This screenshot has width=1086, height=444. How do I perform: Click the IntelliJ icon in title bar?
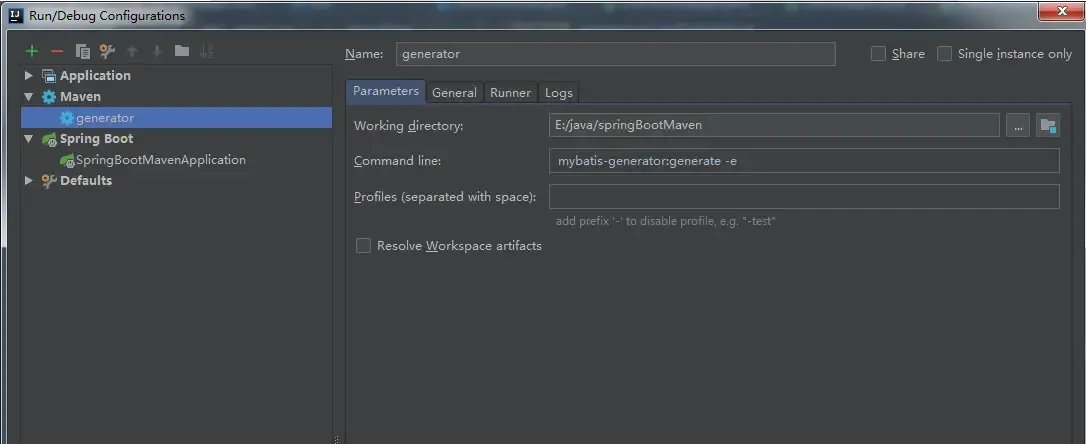click(16, 15)
